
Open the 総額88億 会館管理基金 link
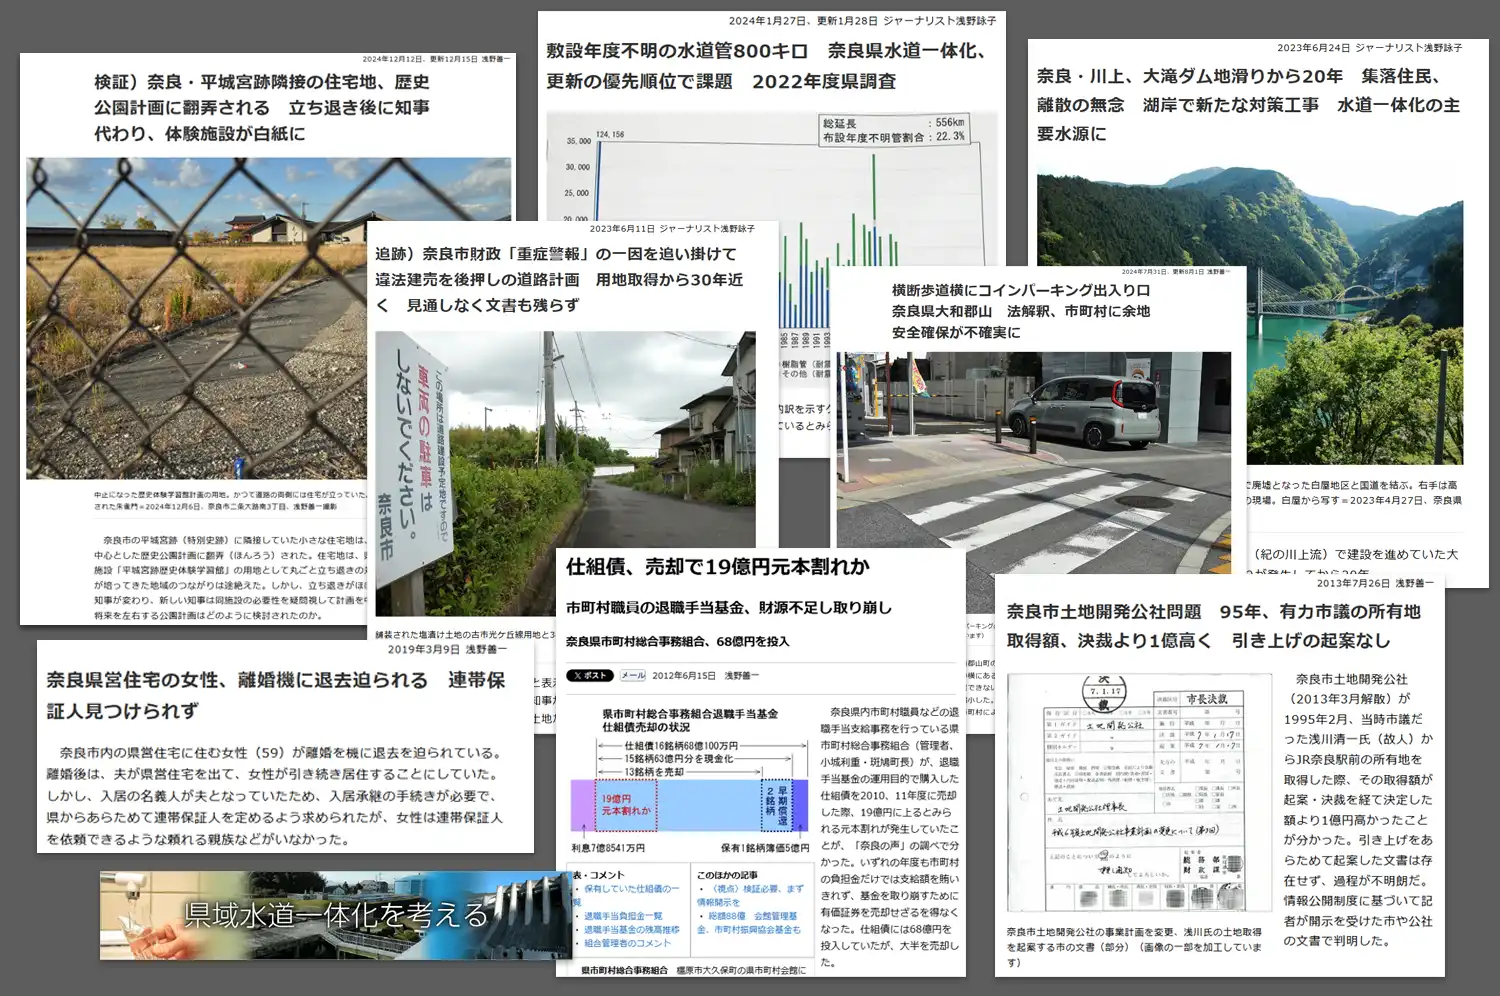tap(750, 923)
